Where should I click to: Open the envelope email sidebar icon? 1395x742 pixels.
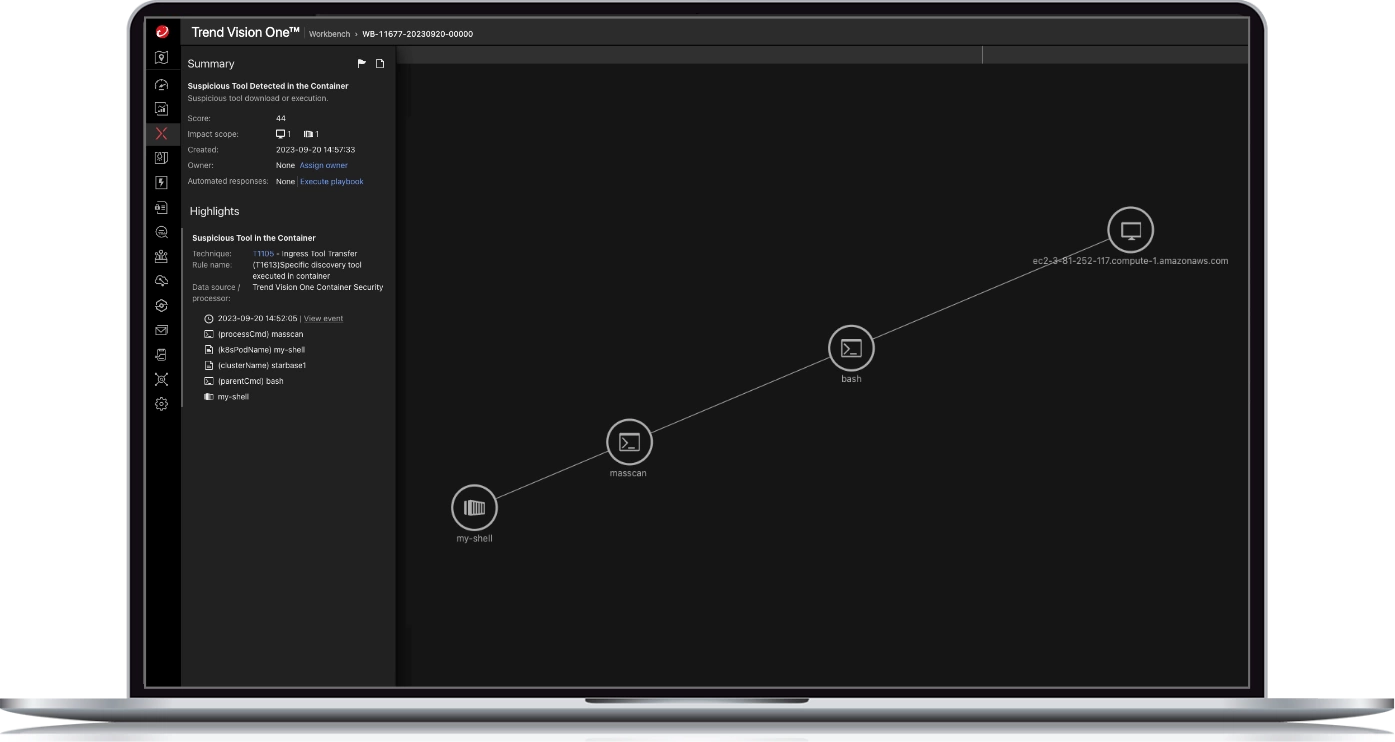(162, 330)
